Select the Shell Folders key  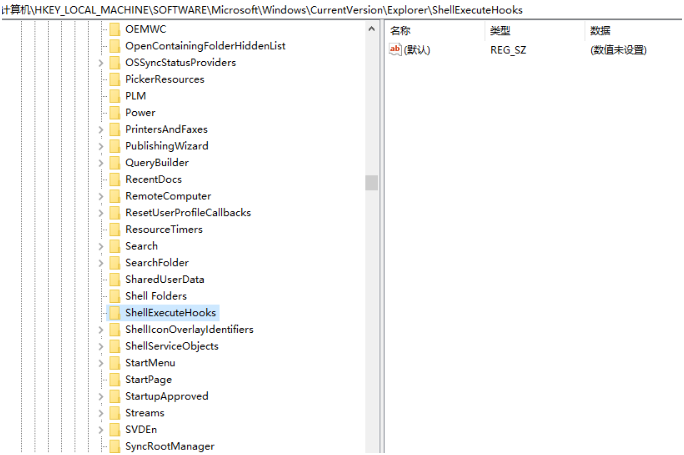[x=155, y=296]
